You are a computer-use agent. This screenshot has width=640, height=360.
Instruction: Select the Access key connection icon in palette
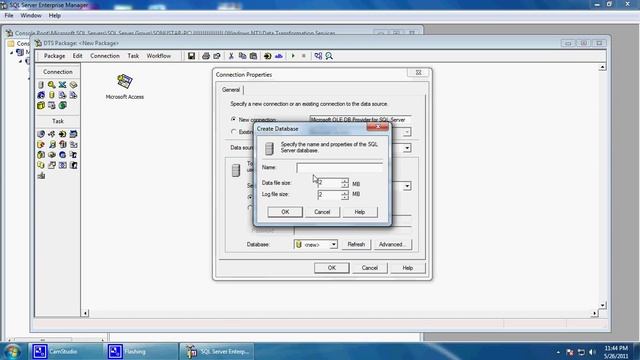point(51,85)
